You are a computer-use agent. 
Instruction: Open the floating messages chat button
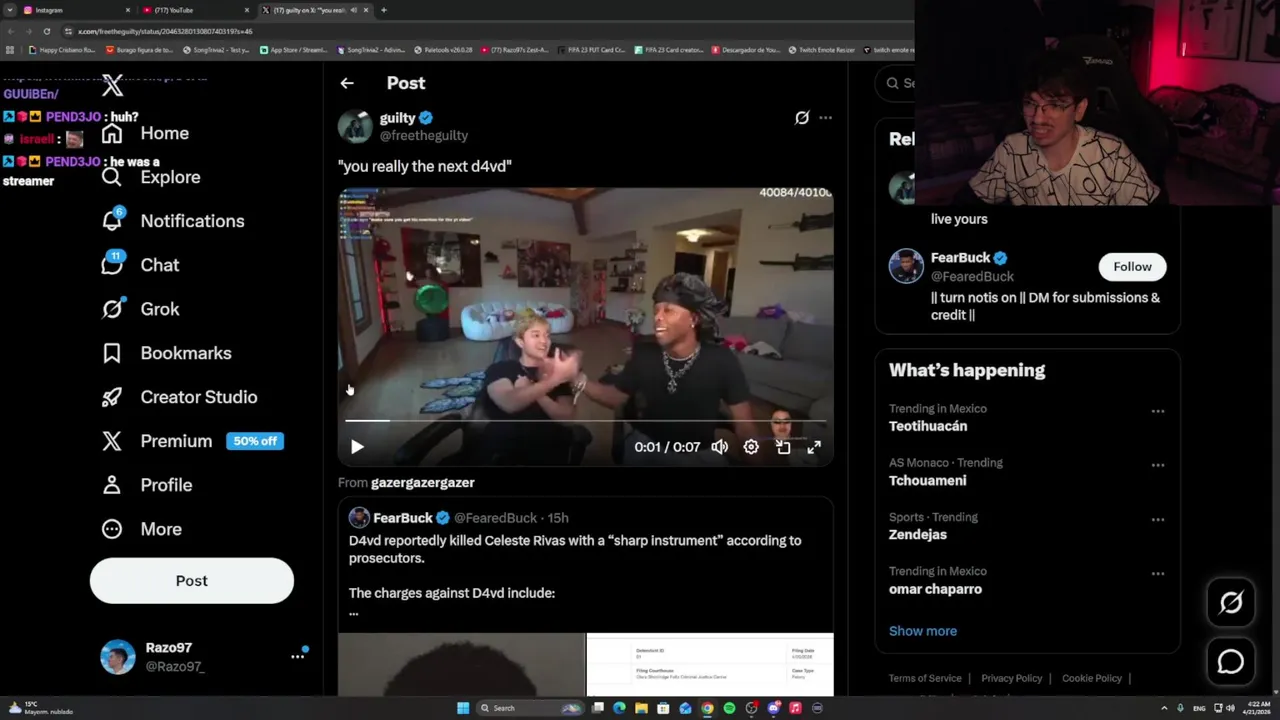[x=1231, y=662]
